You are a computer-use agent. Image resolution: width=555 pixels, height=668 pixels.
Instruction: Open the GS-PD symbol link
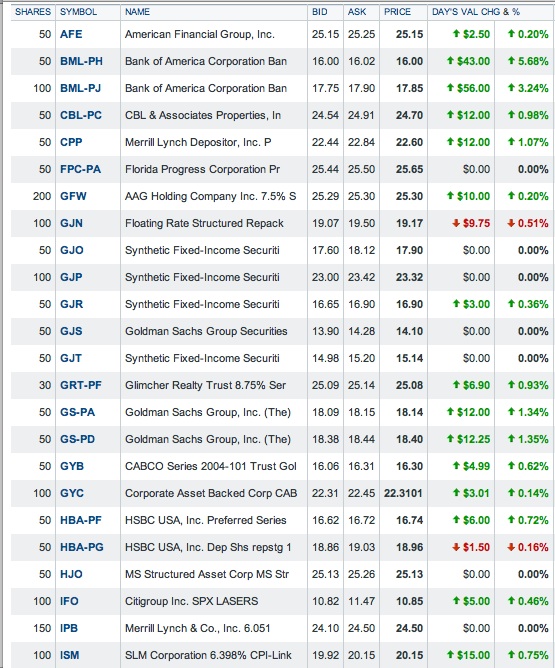point(78,439)
